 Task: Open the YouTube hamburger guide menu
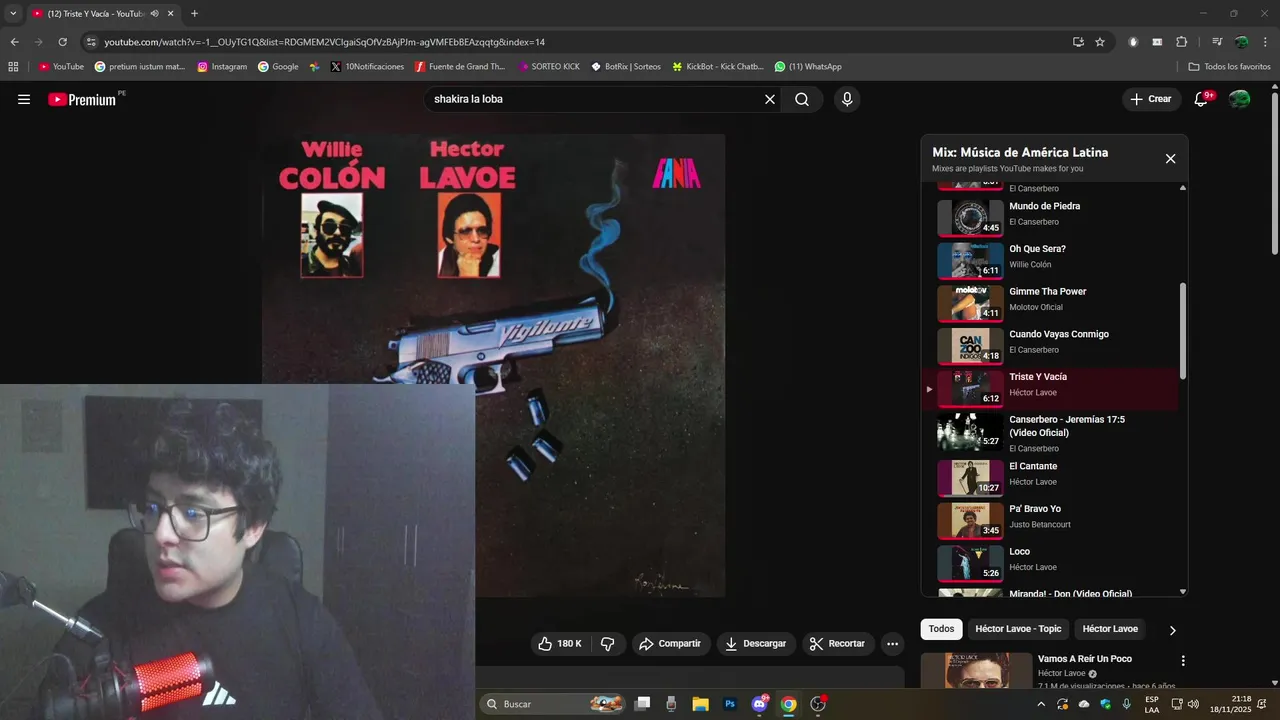point(24,99)
